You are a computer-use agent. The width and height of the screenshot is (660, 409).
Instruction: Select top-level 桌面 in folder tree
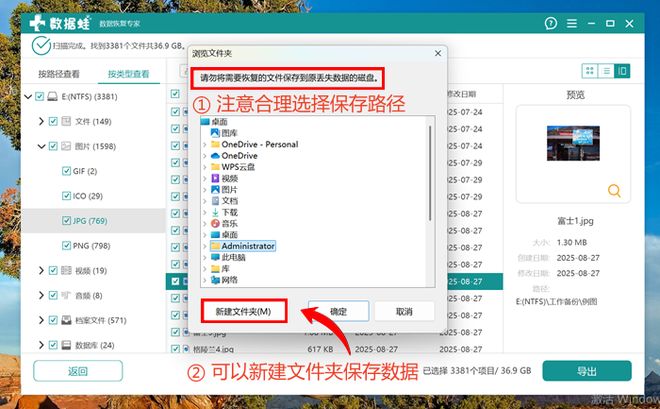(x=214, y=122)
